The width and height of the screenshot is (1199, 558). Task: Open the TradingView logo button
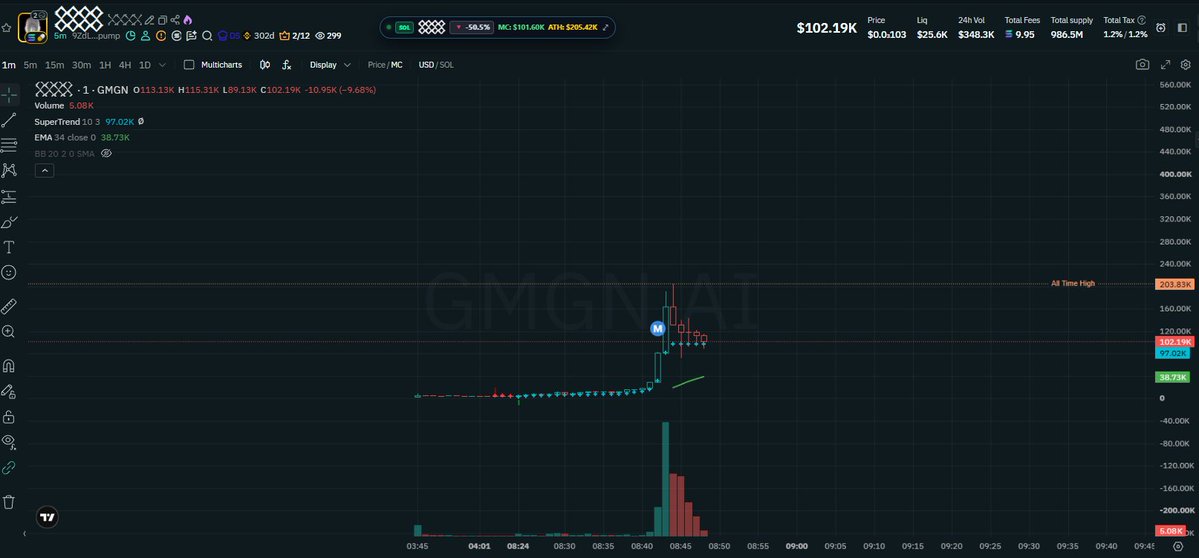pyautogui.click(x=47, y=517)
